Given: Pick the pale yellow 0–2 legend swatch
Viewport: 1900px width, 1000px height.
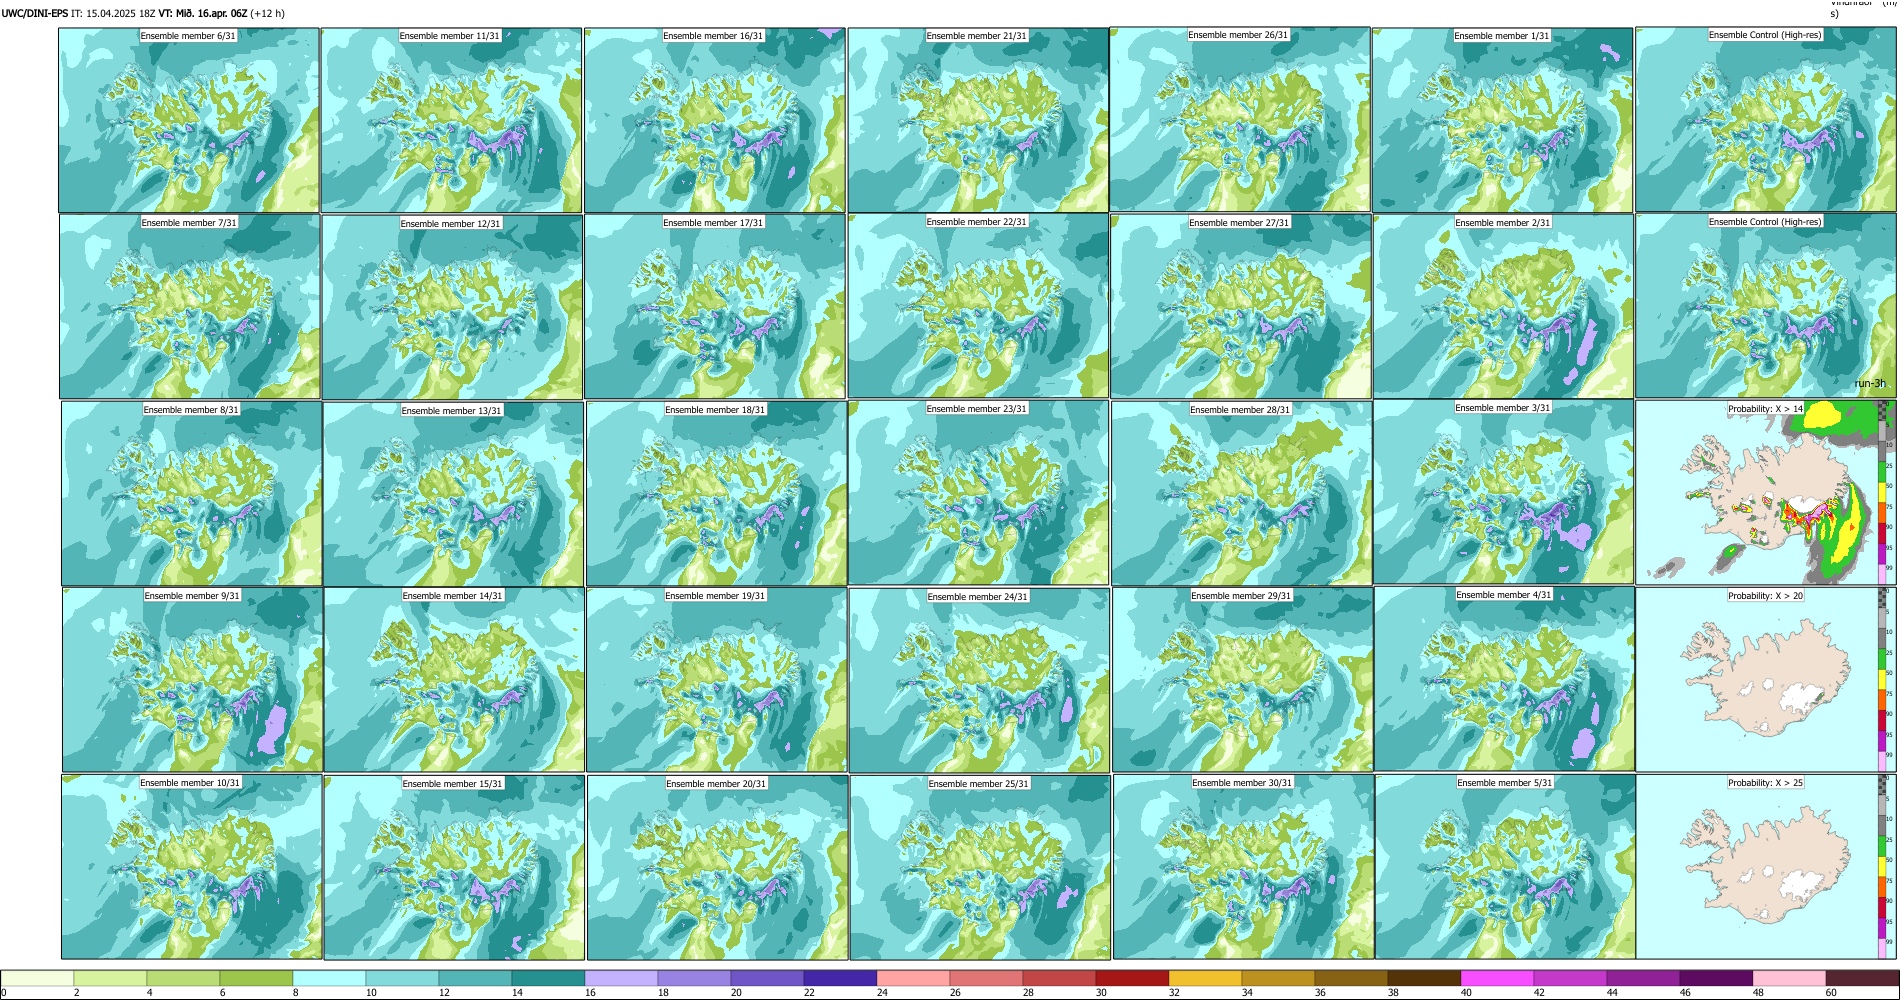Looking at the screenshot, I should click(37, 978).
